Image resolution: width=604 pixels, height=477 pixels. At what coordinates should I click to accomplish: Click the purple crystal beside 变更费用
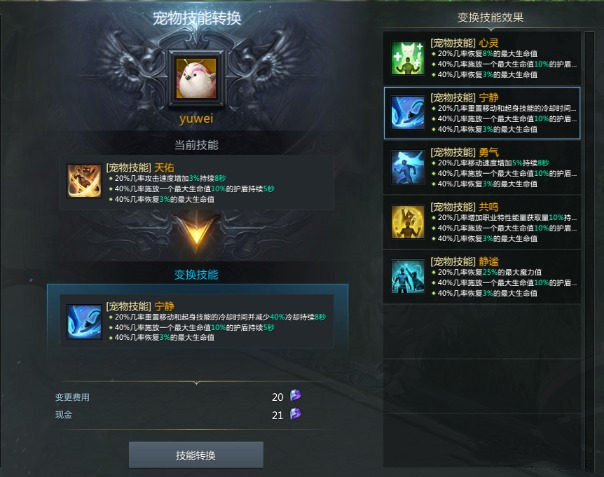coord(295,395)
